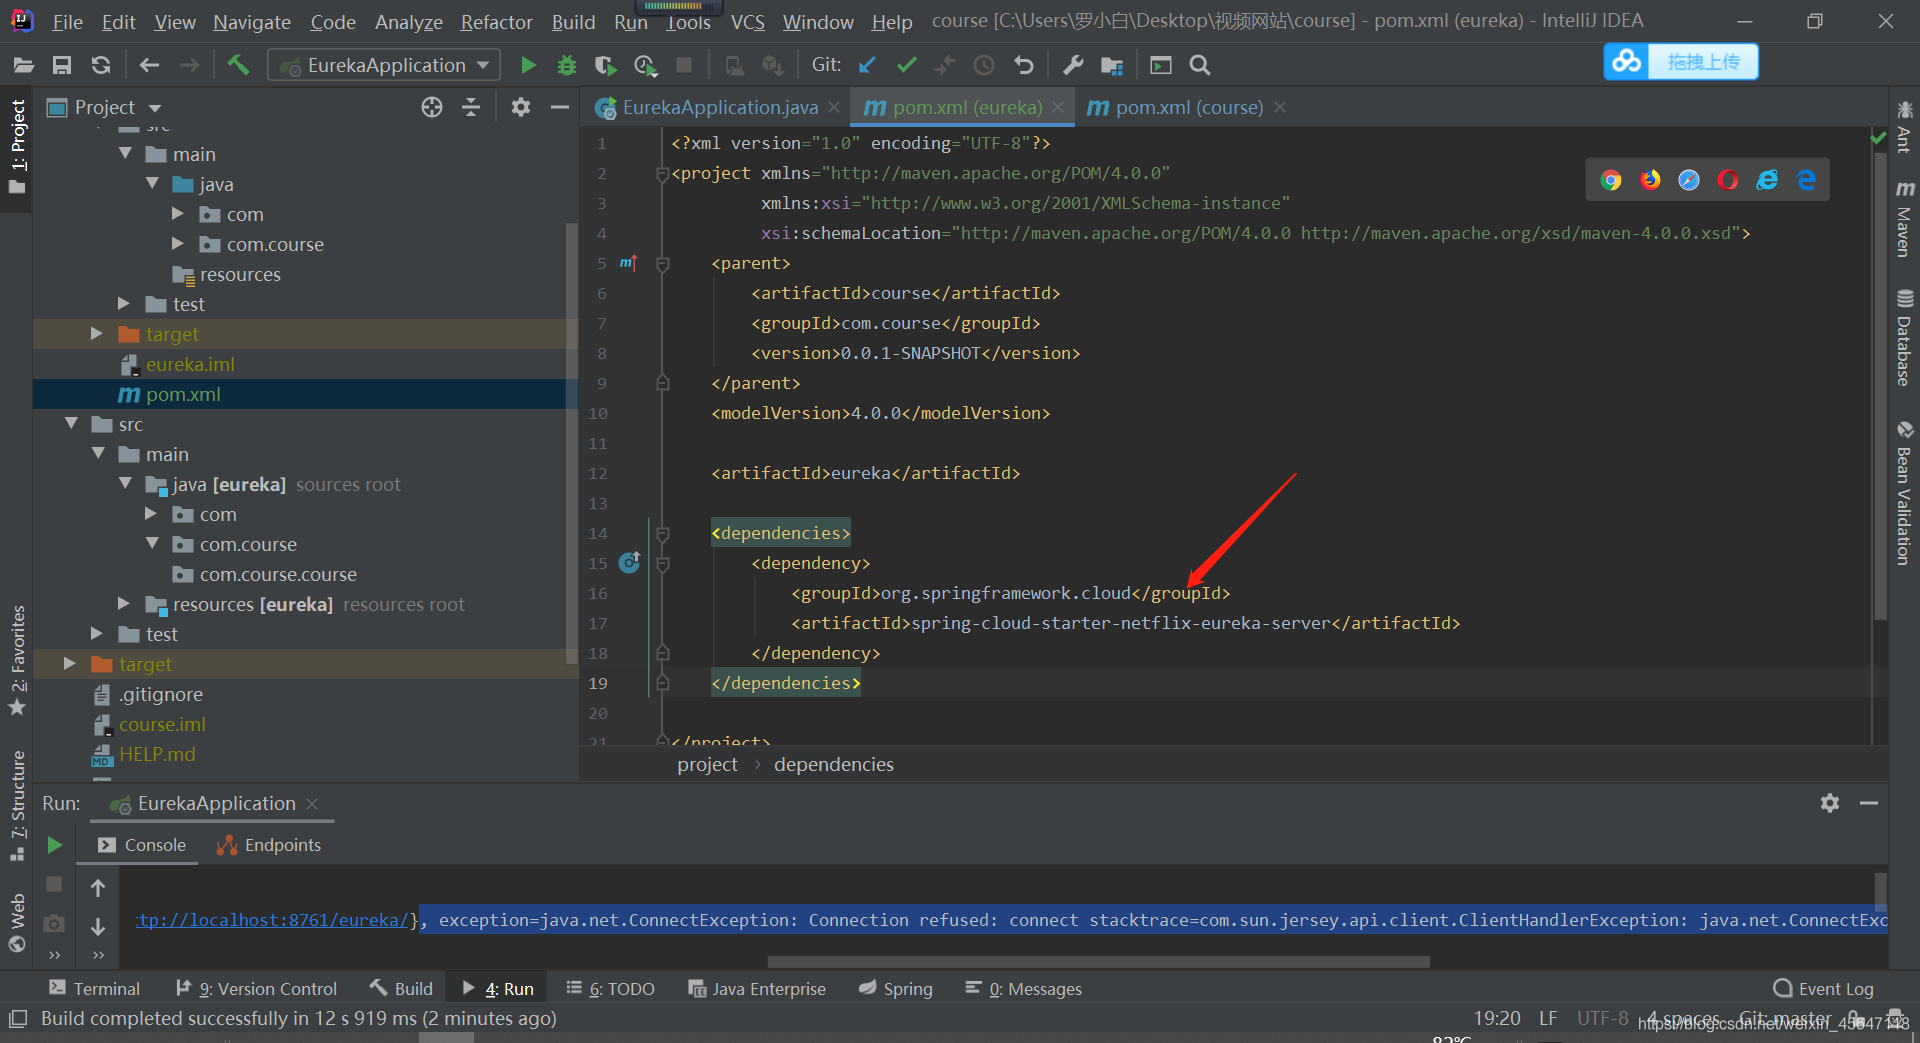This screenshot has width=1920, height=1043.
Task: Collapse java [eureka] sources root
Action: [126, 484]
